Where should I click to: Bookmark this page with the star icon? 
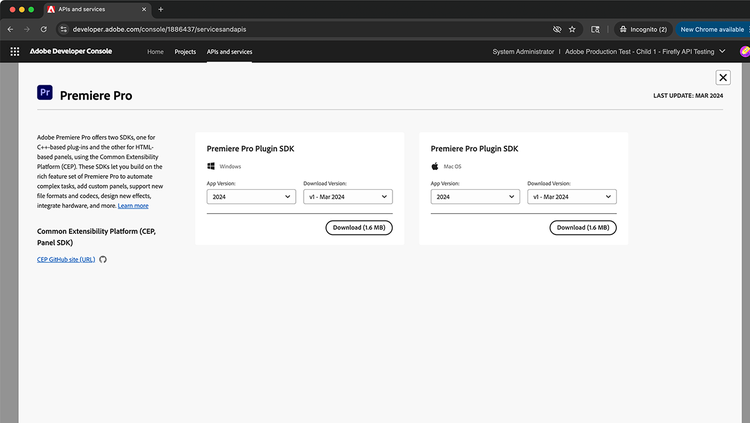point(572,29)
